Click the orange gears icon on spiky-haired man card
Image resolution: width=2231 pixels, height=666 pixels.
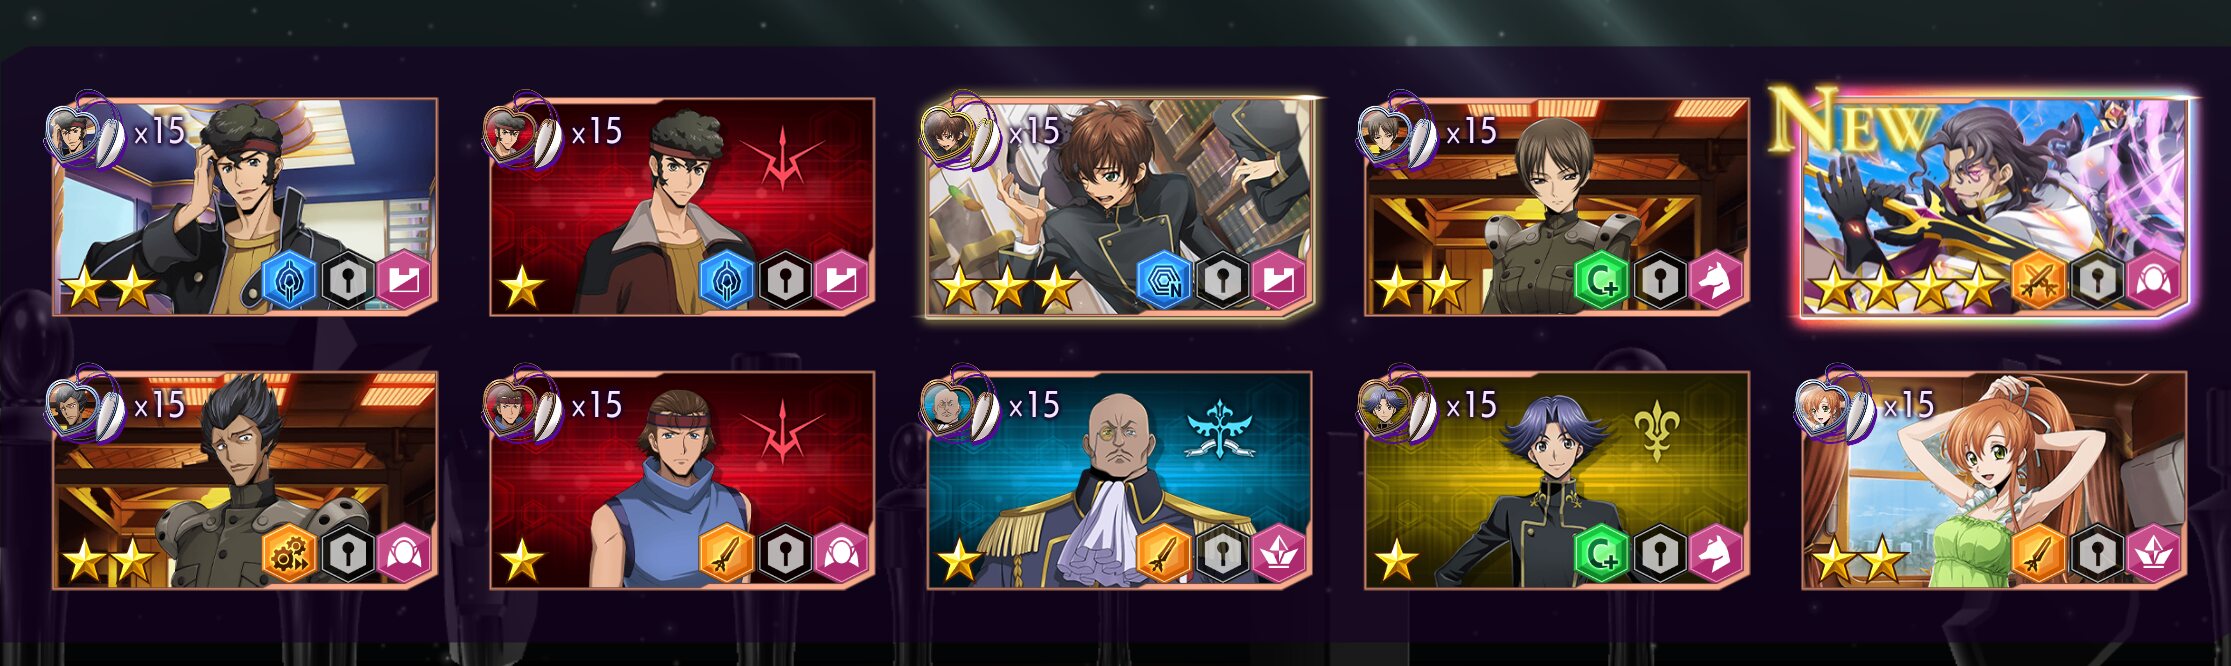point(290,553)
